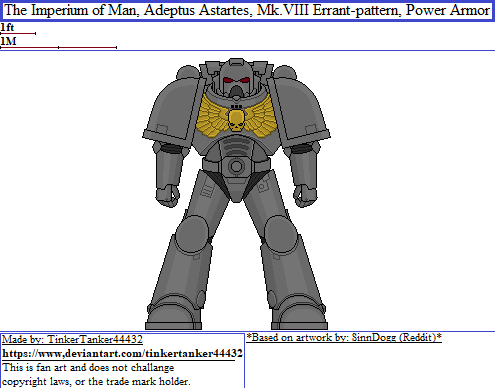Click the space marine's helmet
The image size is (495, 388).
(236, 79)
